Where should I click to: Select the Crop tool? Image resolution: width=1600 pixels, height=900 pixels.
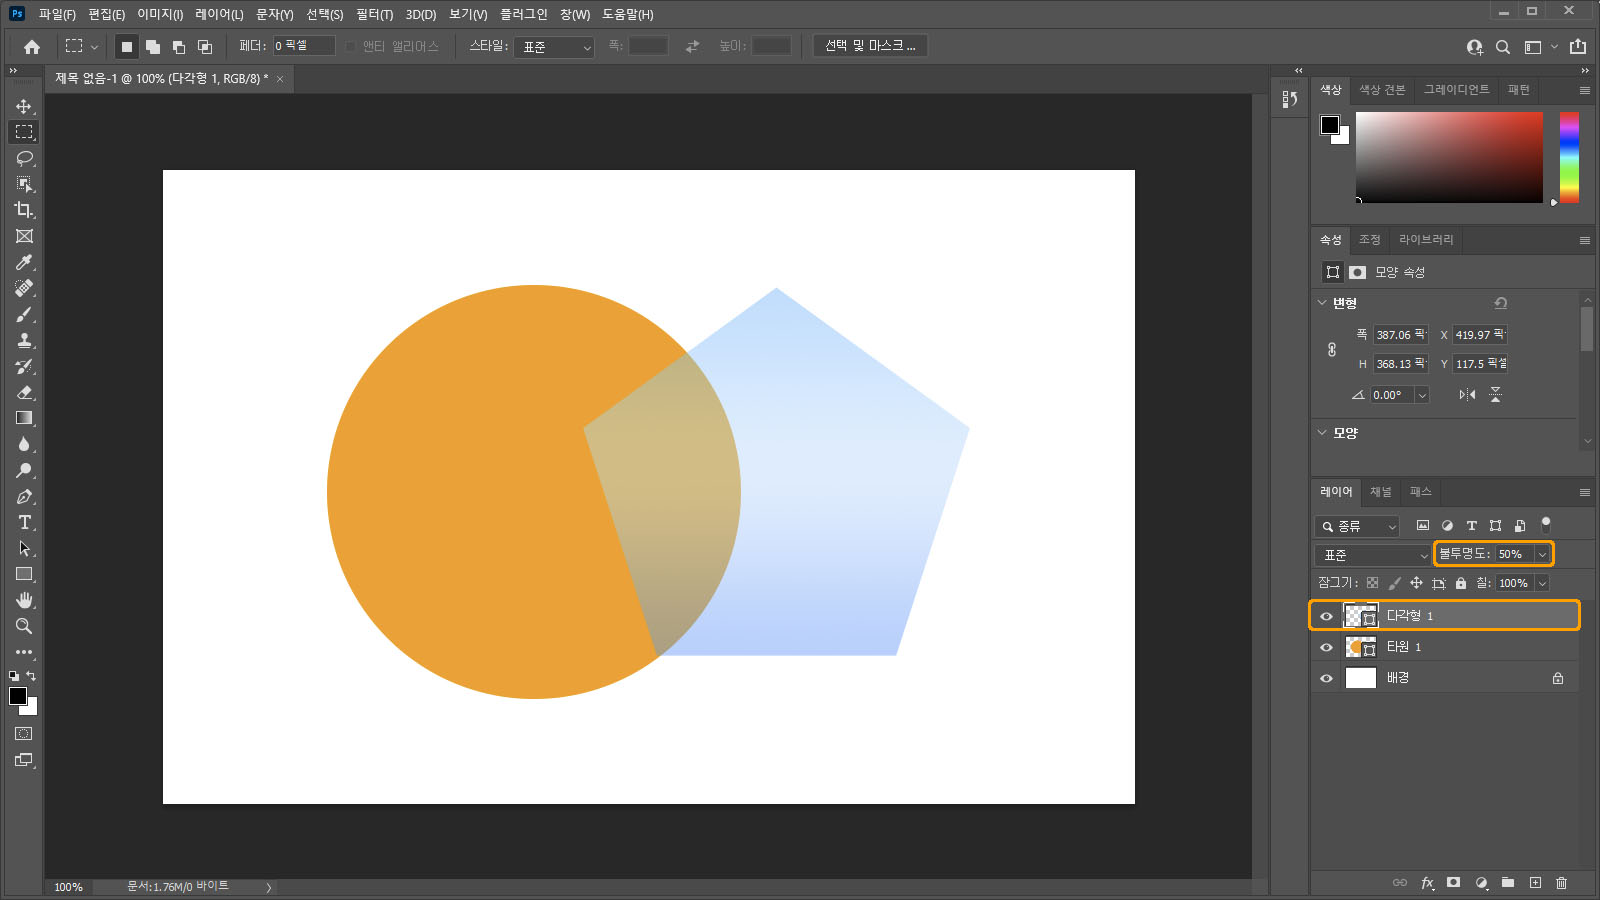[x=24, y=210]
